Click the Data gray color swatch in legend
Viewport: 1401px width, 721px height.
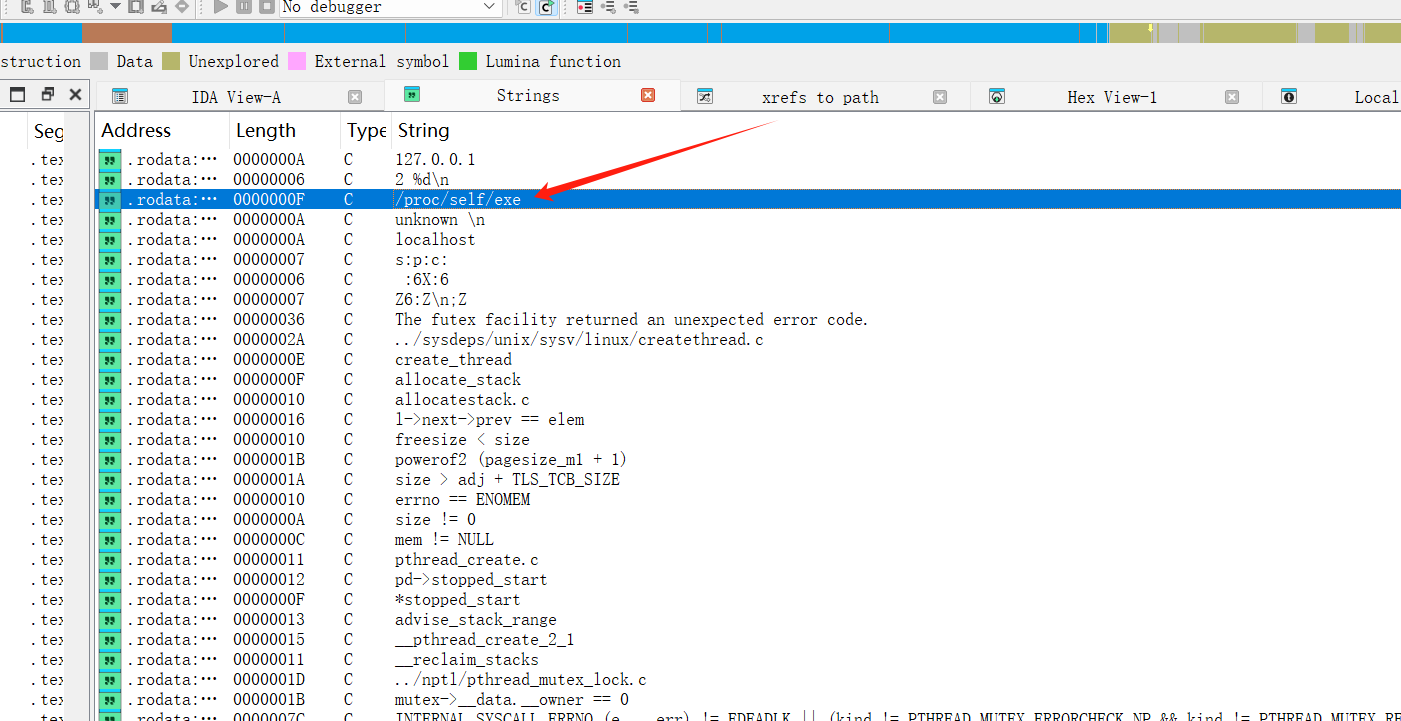click(98, 61)
